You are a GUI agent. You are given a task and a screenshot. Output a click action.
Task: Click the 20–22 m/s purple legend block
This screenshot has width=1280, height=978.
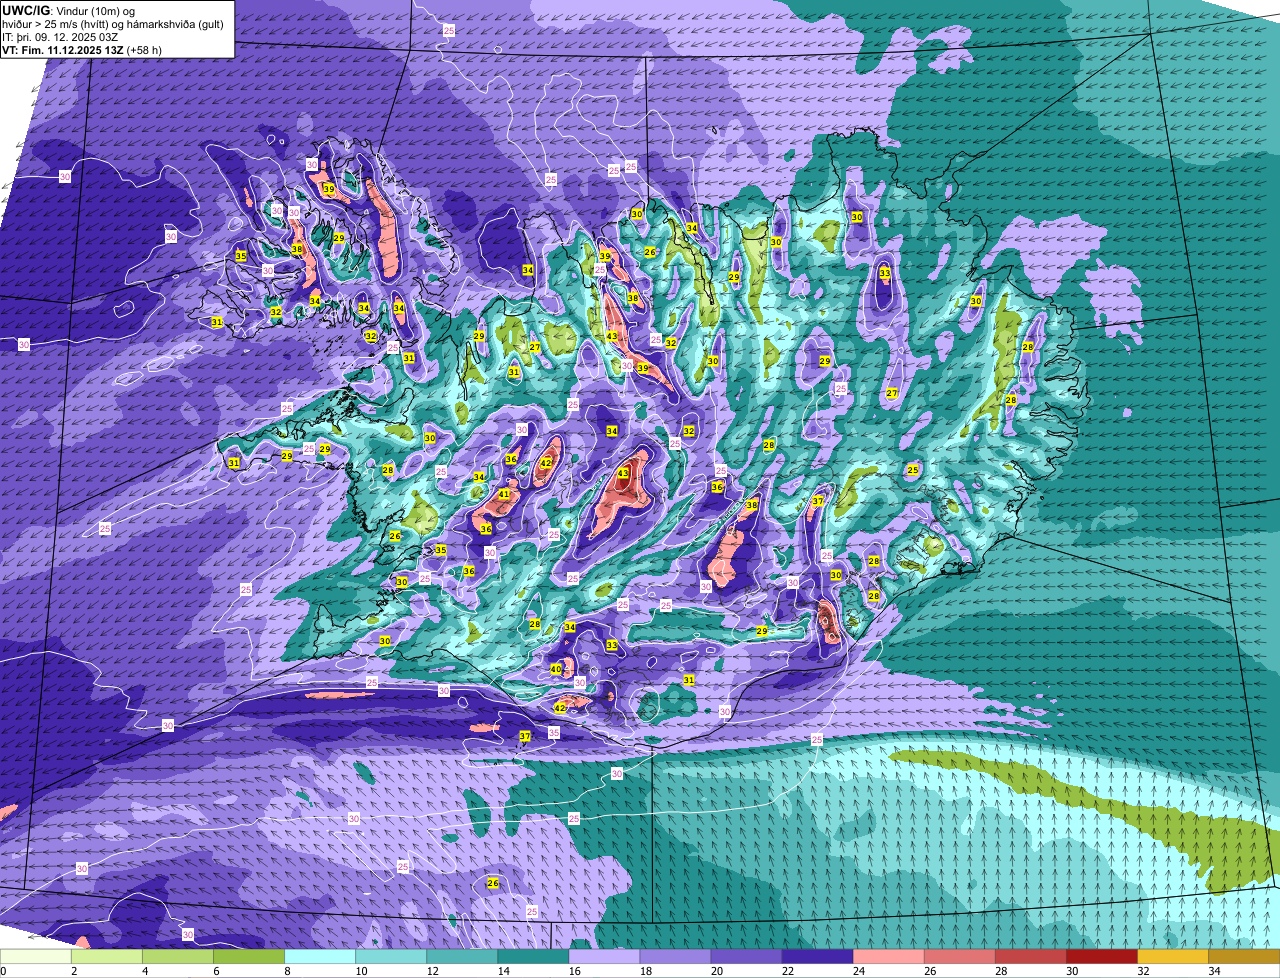(x=746, y=957)
